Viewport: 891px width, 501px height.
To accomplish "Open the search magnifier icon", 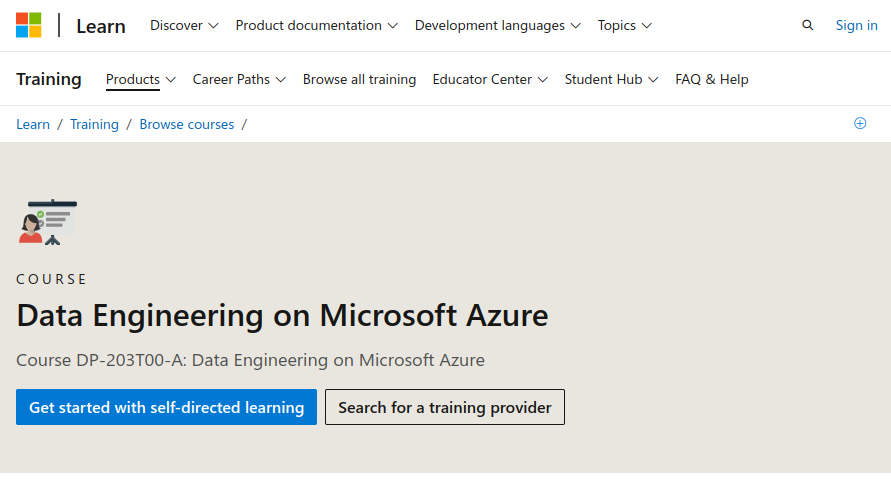I will pyautogui.click(x=808, y=25).
